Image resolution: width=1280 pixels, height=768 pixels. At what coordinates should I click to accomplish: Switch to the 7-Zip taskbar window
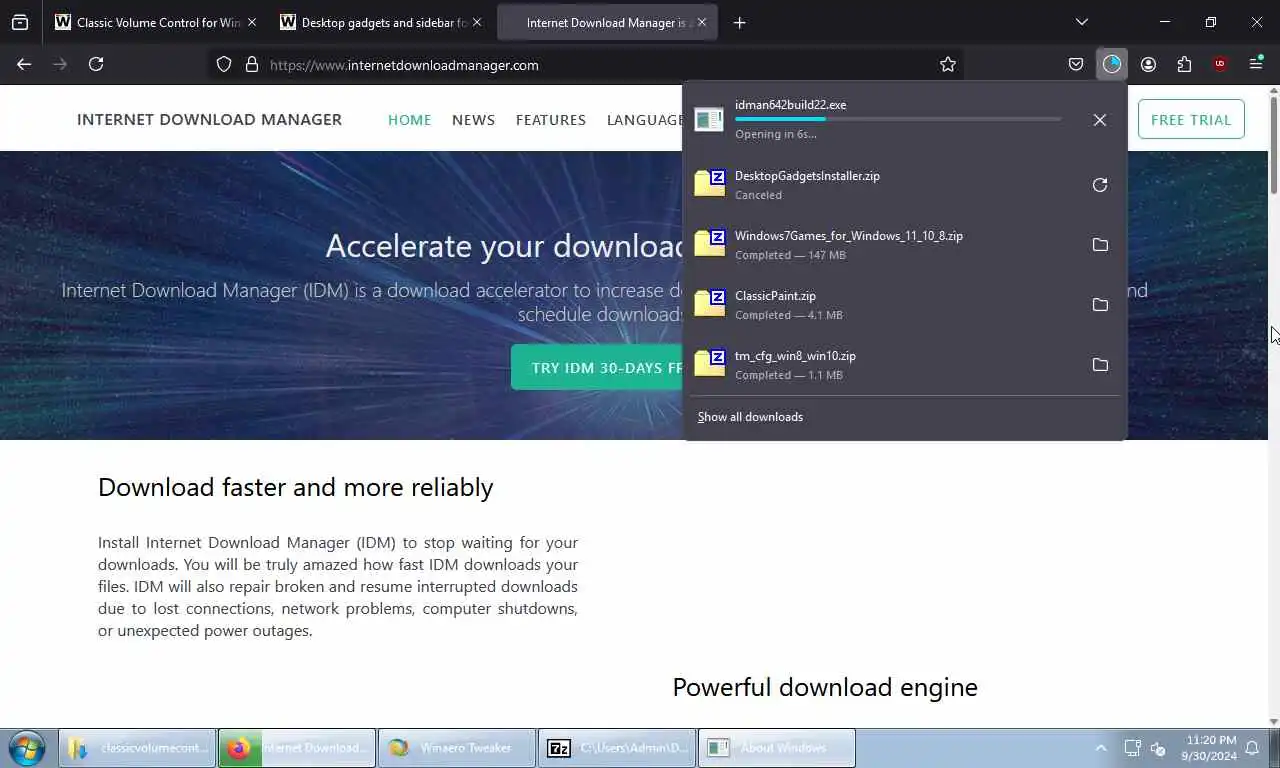pyautogui.click(x=617, y=748)
